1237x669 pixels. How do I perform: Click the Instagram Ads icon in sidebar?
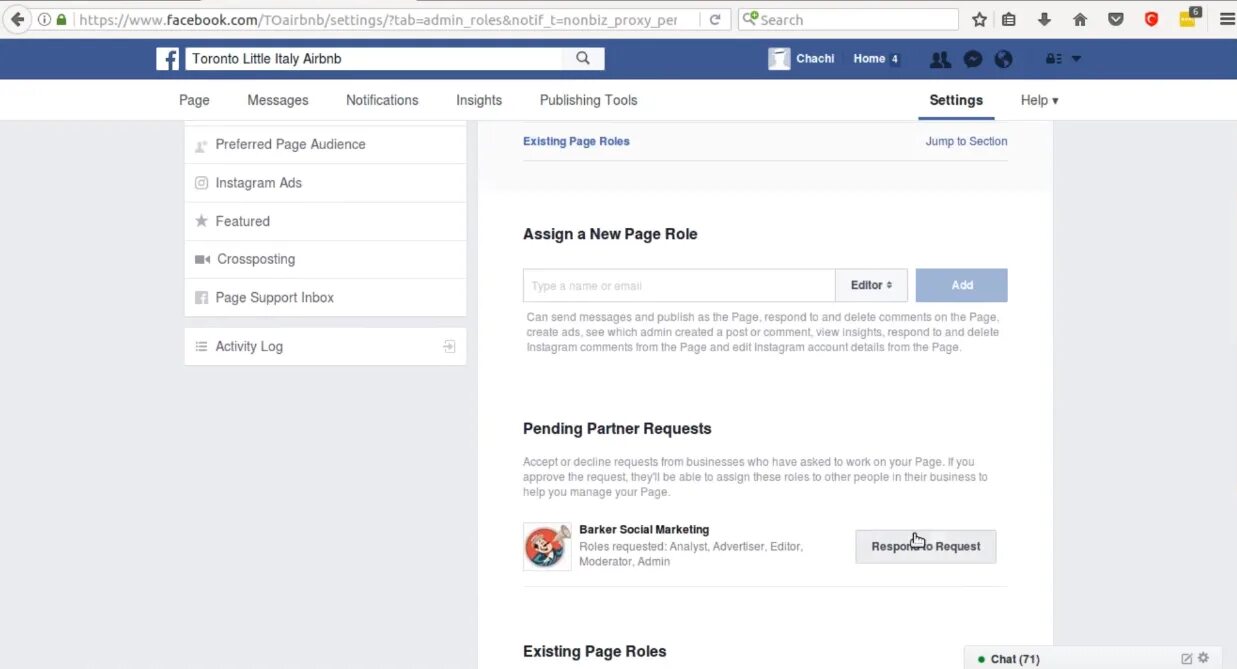pos(201,183)
